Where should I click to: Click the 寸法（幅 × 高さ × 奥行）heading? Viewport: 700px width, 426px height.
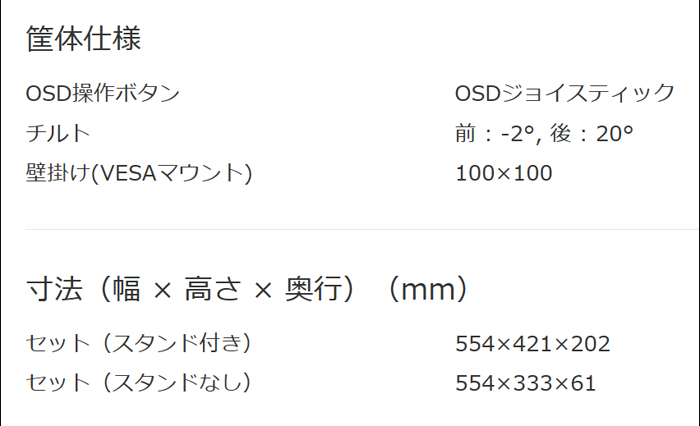[191, 289]
